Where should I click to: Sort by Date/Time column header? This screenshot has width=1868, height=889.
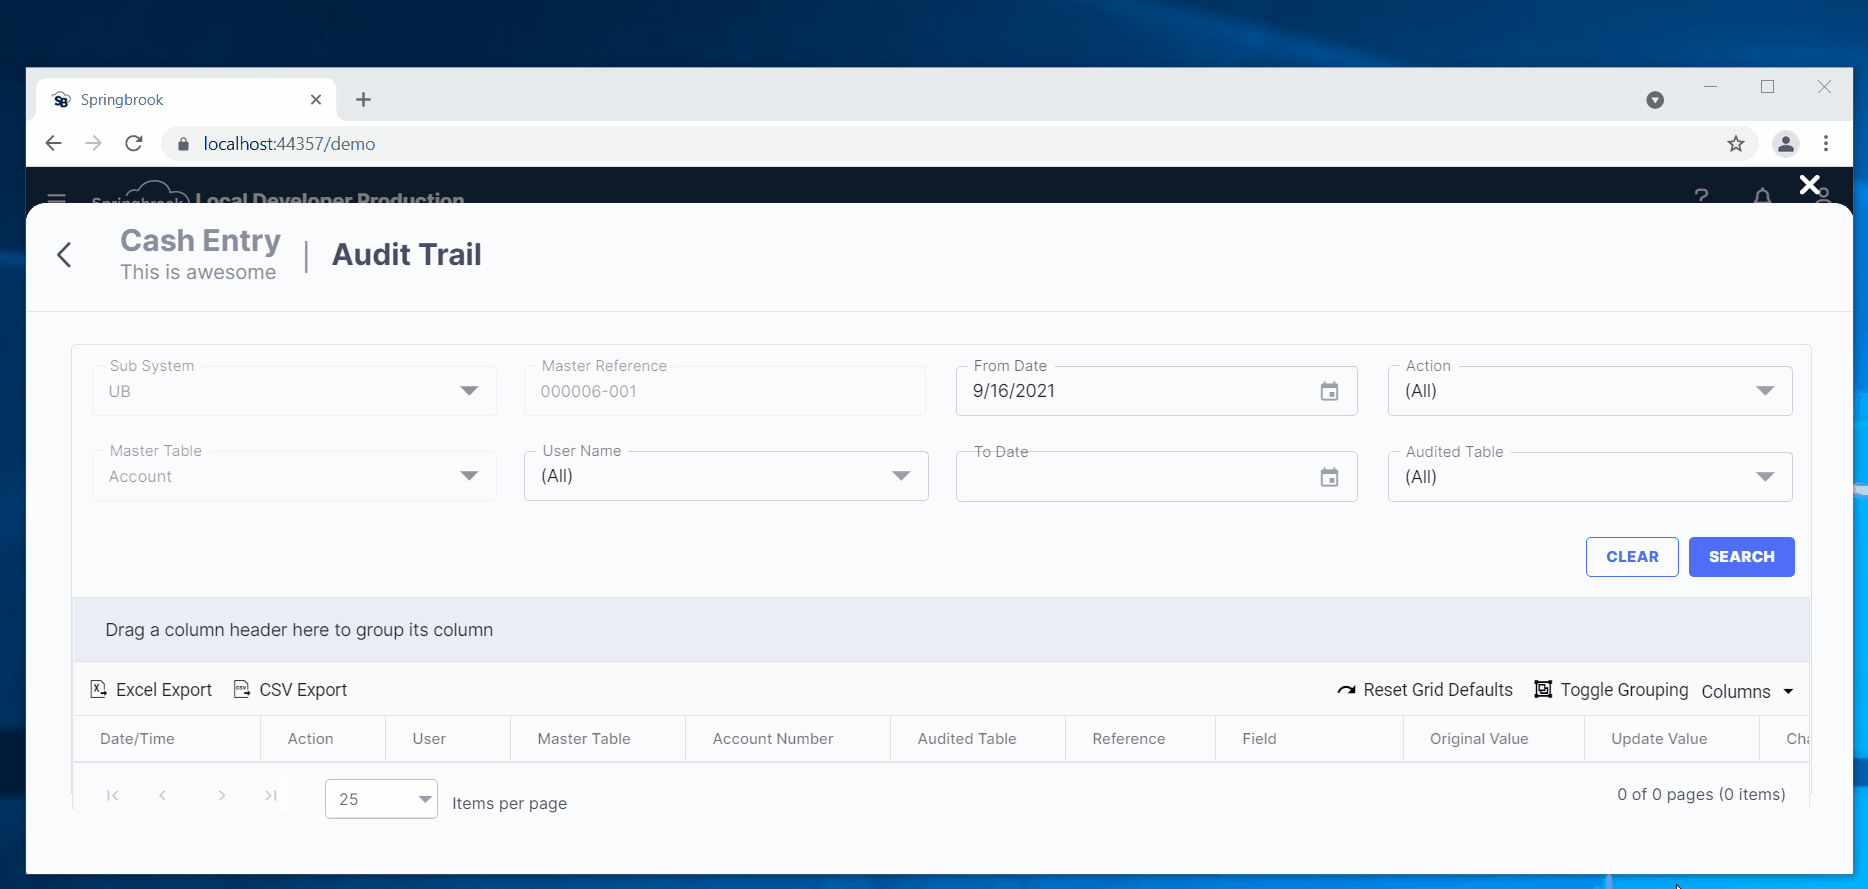(x=138, y=739)
